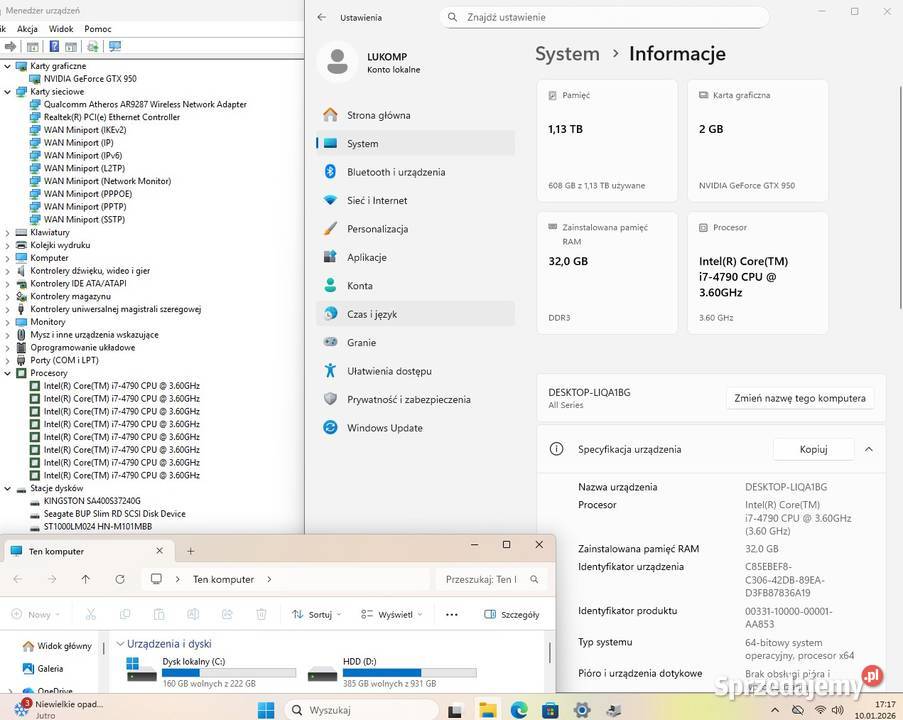
Task: Collapse Karty graficzne tree node
Action: pos(7,66)
